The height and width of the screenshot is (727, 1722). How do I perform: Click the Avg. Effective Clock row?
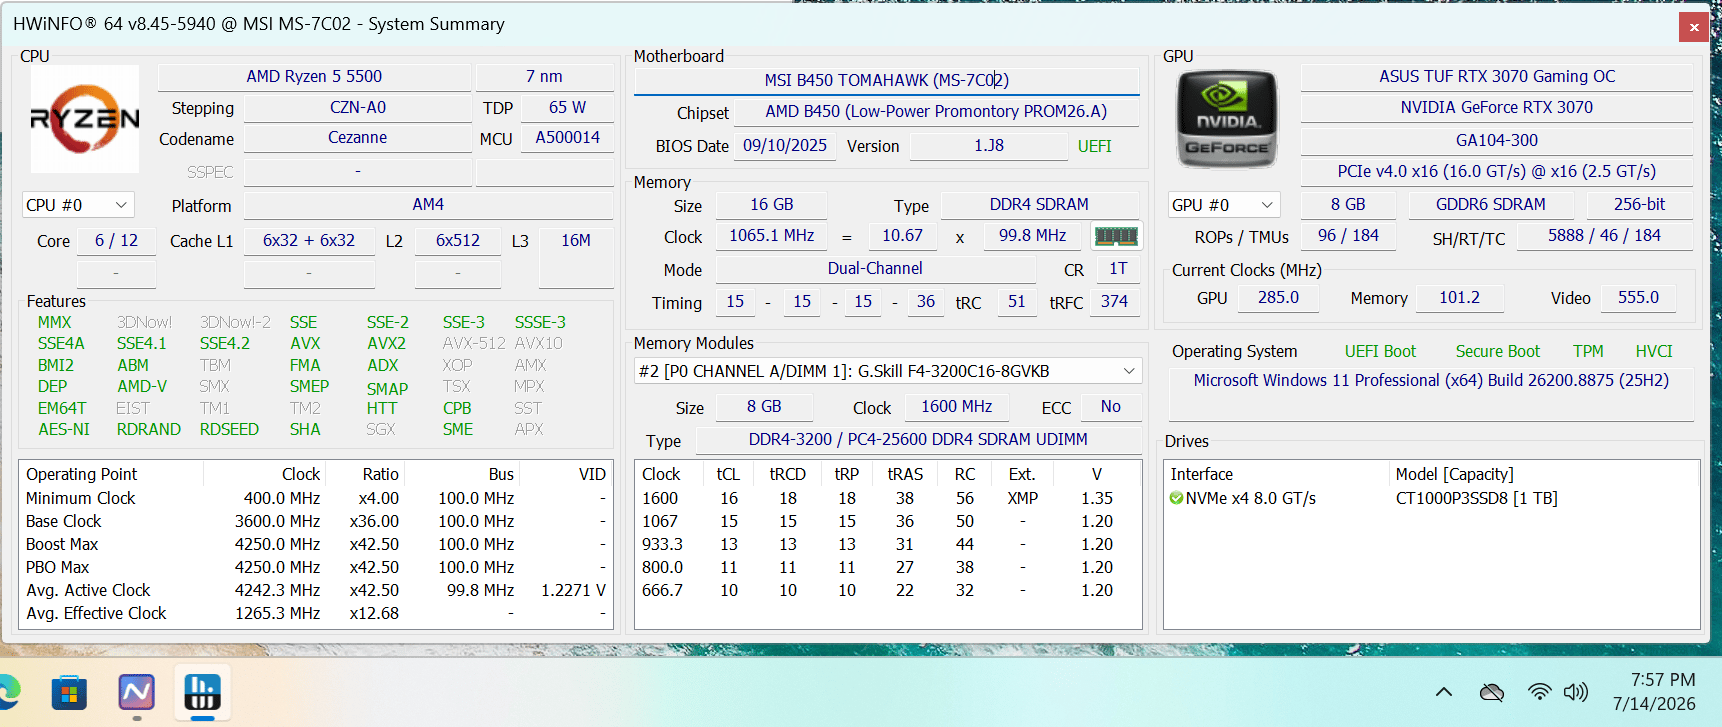point(316,613)
